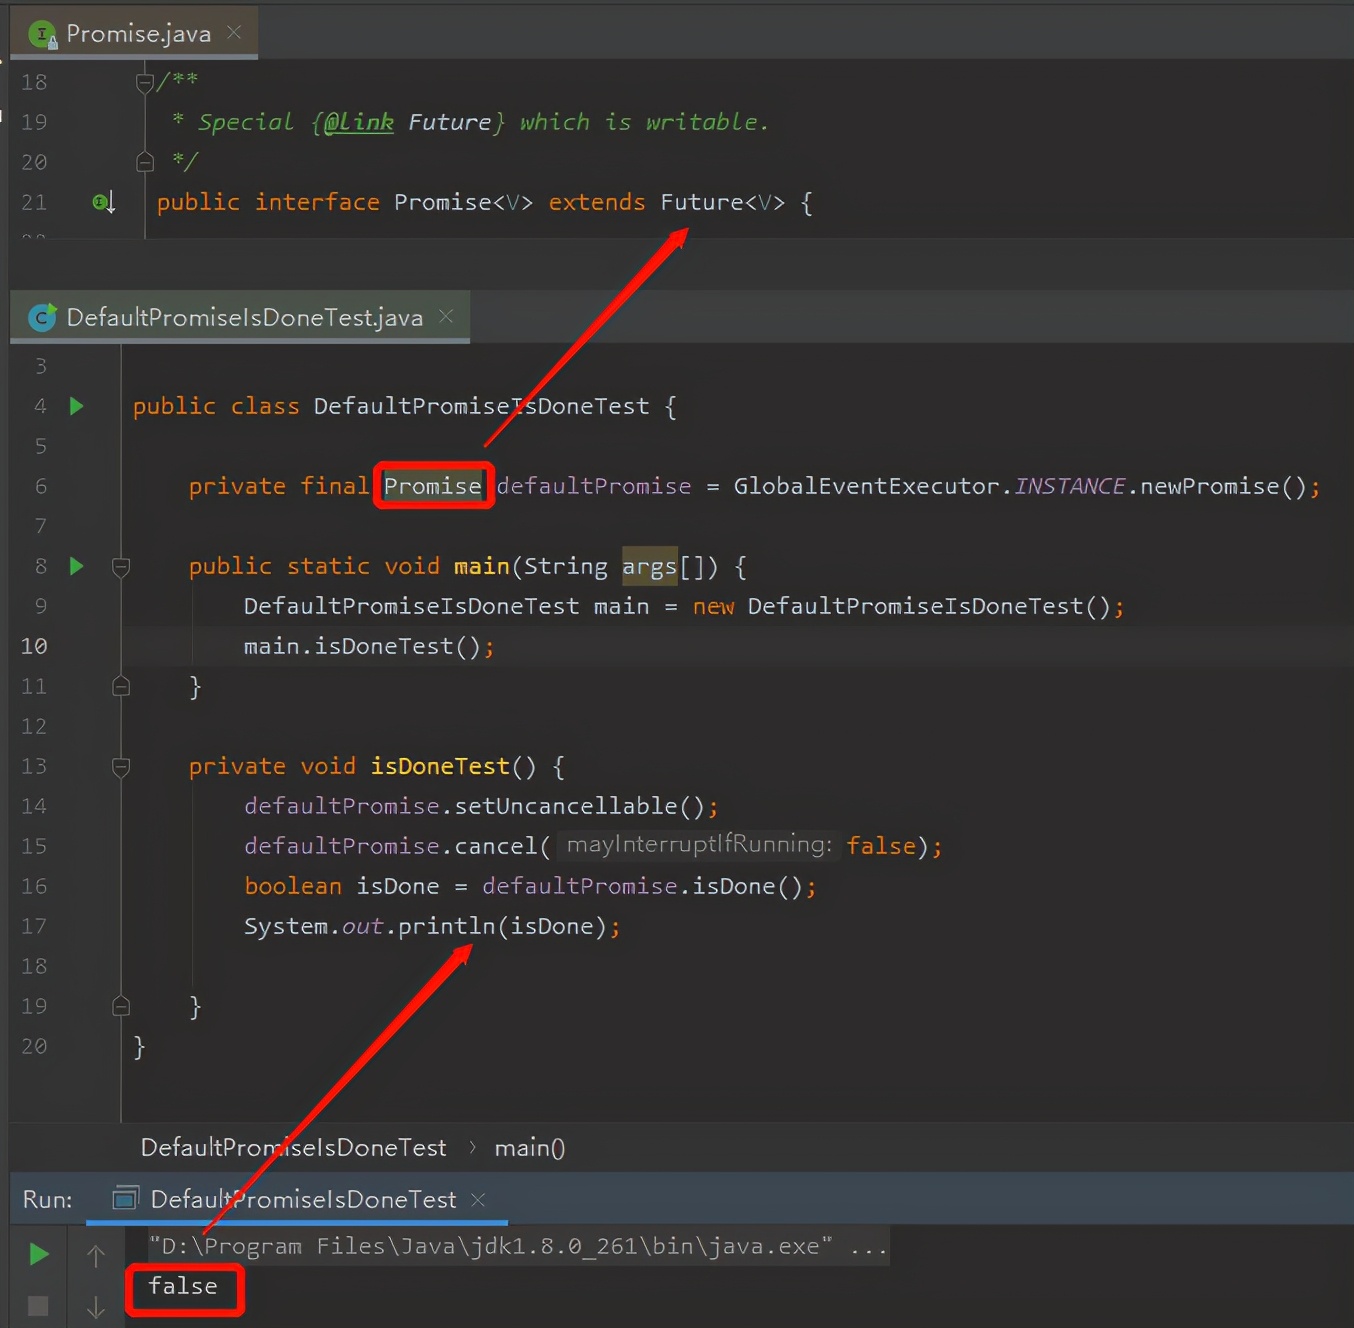This screenshot has width=1354, height=1328.
Task: Click DefaultPromiseIsDoneTest in the breadcrumb bar
Action: click(x=293, y=1148)
